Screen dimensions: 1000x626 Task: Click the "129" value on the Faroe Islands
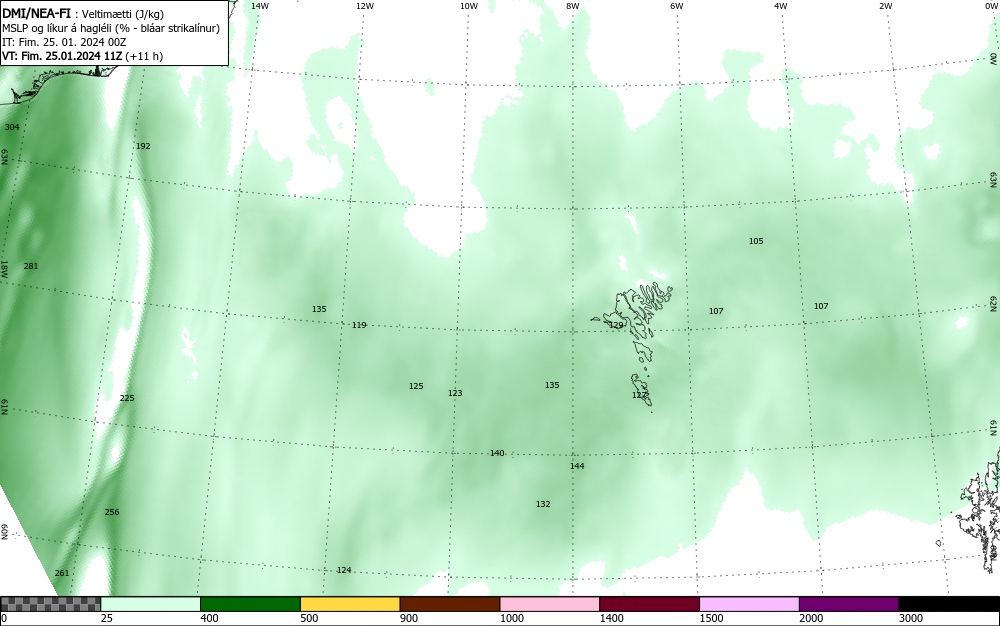pyautogui.click(x=616, y=325)
